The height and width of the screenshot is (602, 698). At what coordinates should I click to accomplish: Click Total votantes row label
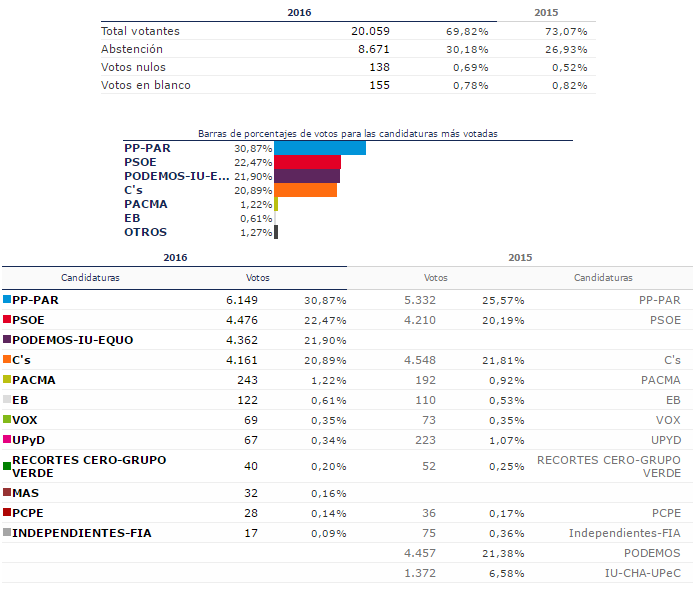140,31
